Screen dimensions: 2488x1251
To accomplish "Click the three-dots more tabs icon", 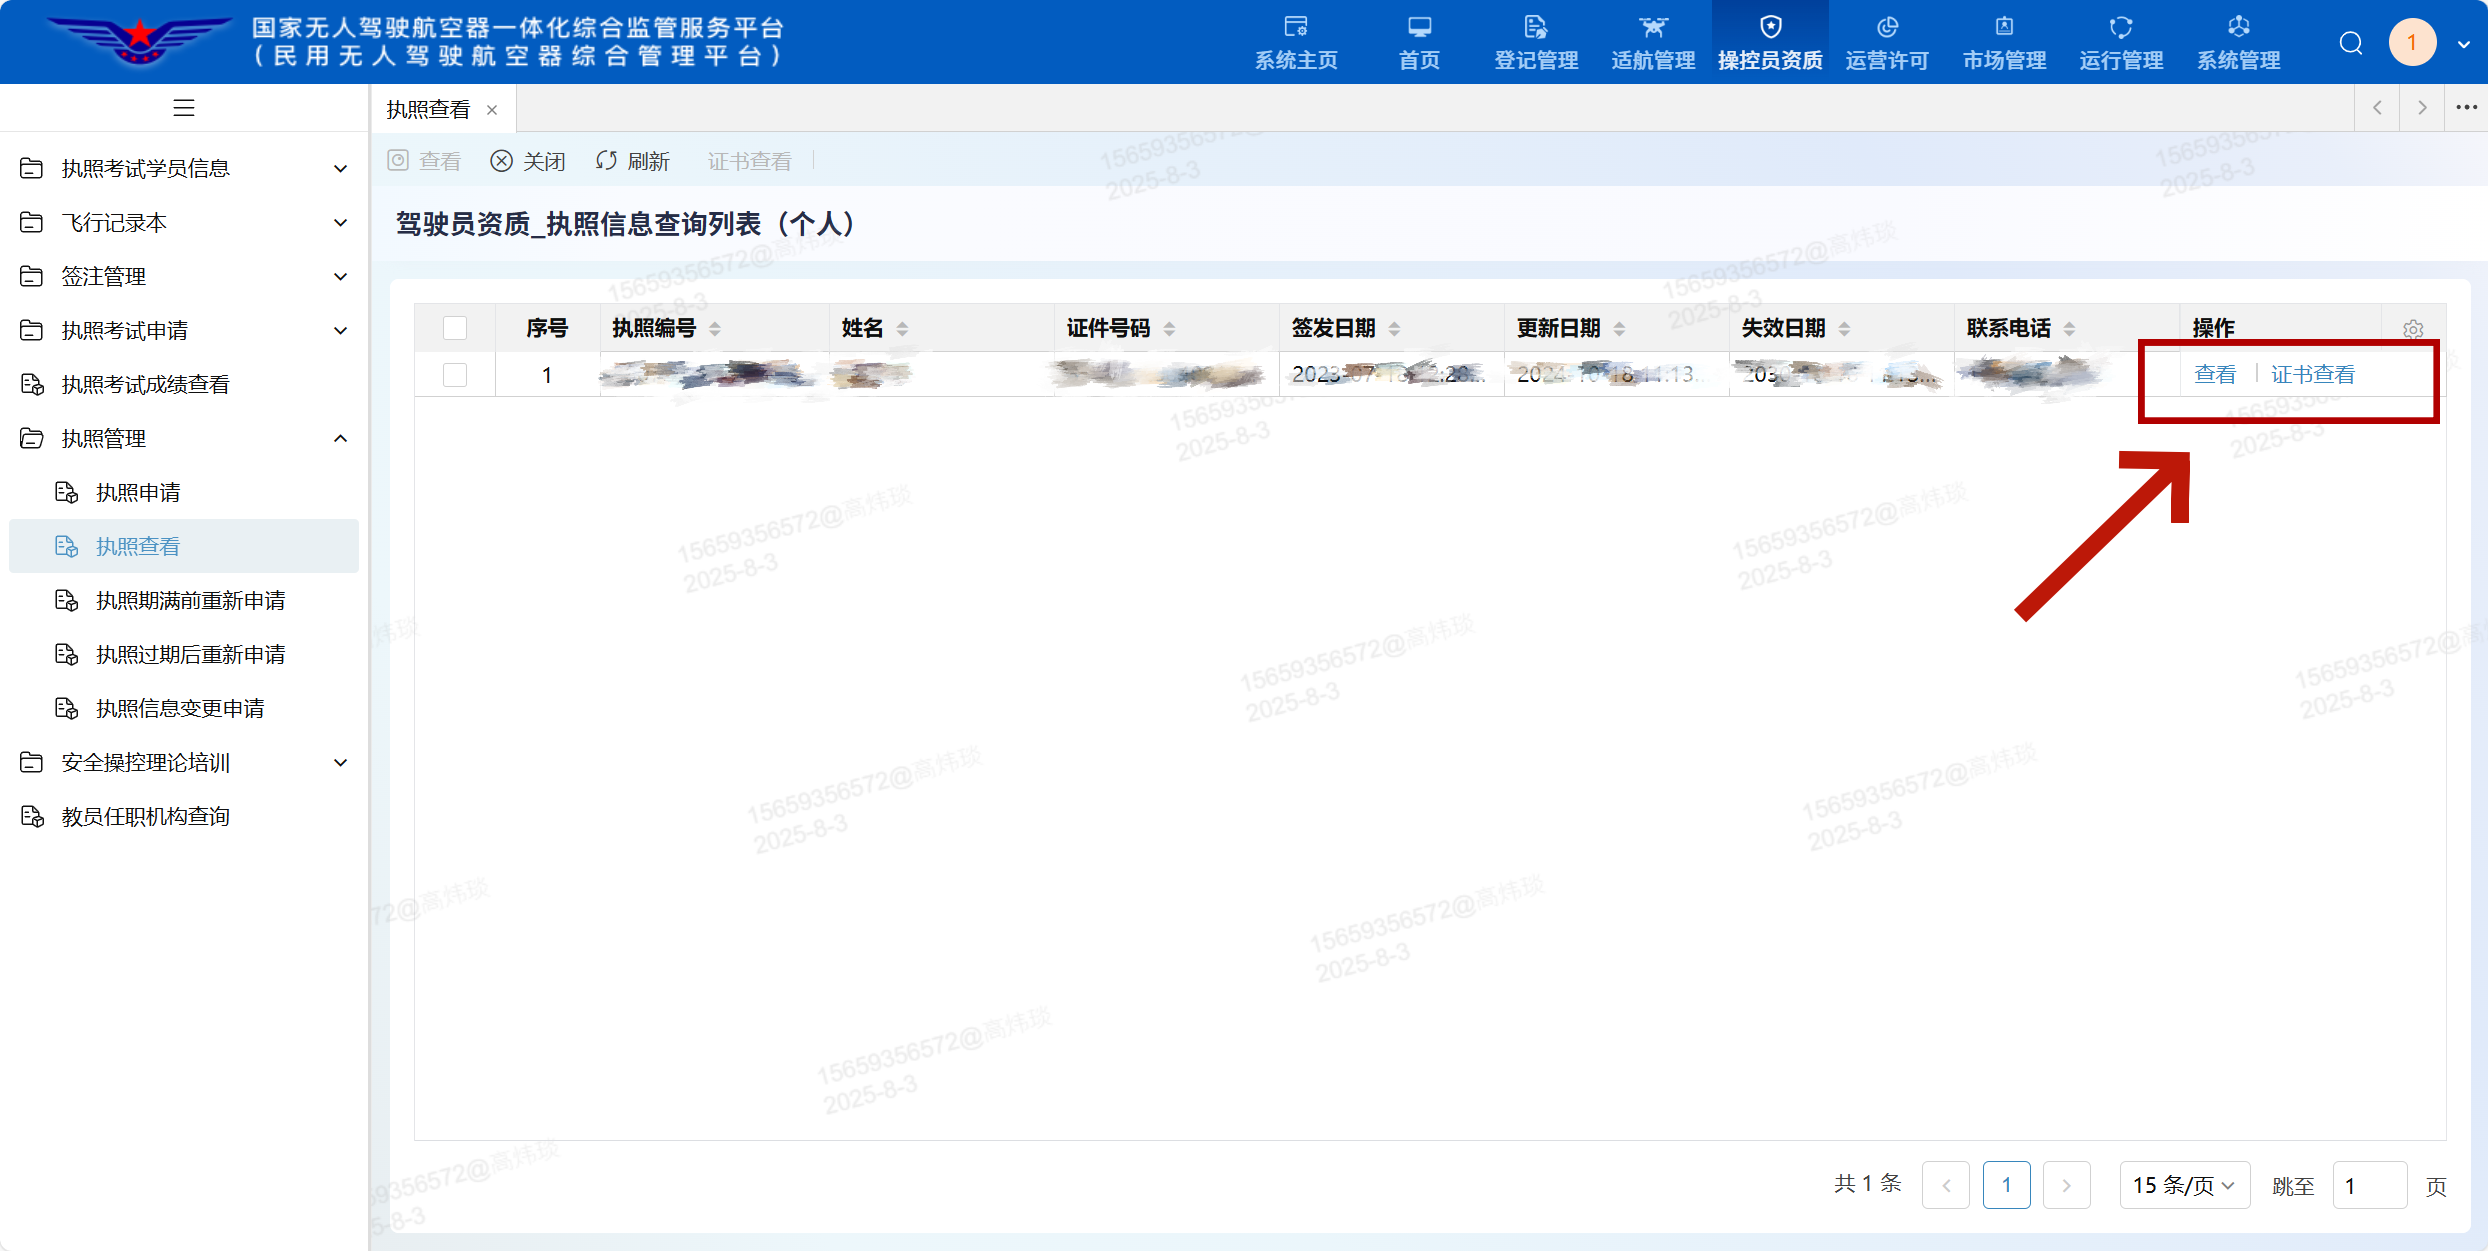I will pyautogui.click(x=2466, y=108).
